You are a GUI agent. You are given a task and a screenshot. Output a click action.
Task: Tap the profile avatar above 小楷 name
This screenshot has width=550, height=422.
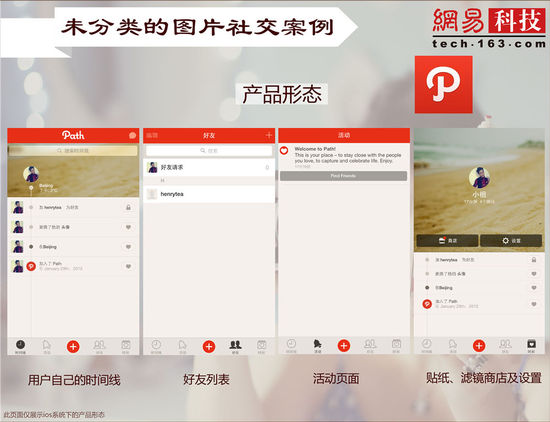pos(479,177)
